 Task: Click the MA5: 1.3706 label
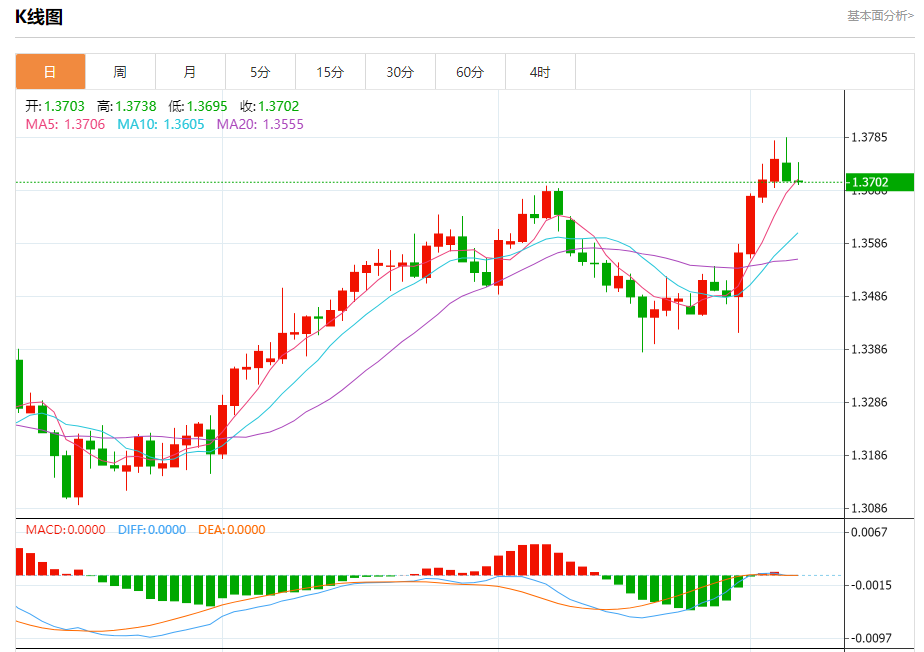65,124
